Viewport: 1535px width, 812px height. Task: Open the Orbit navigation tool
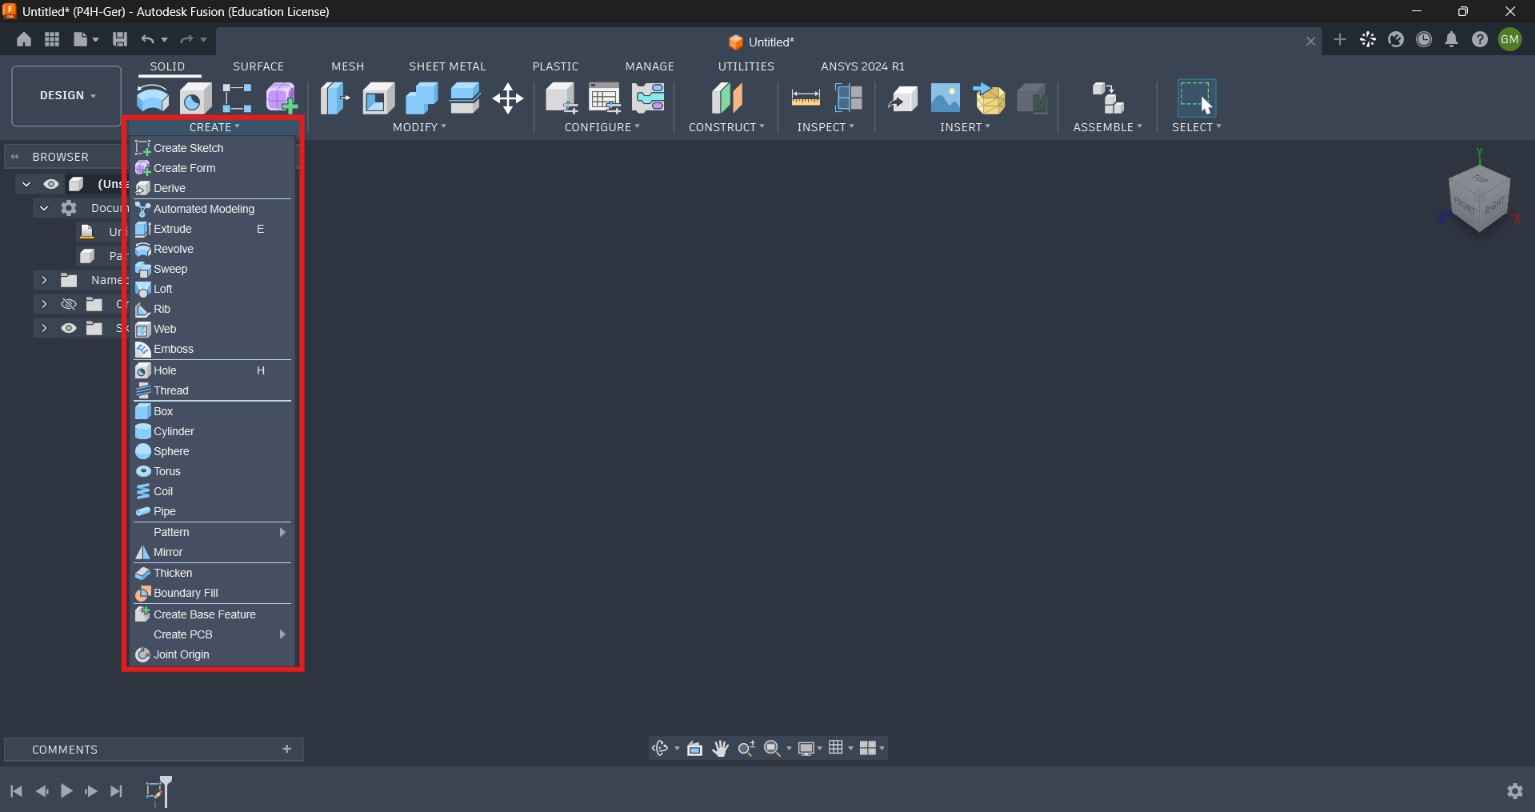[x=660, y=748]
